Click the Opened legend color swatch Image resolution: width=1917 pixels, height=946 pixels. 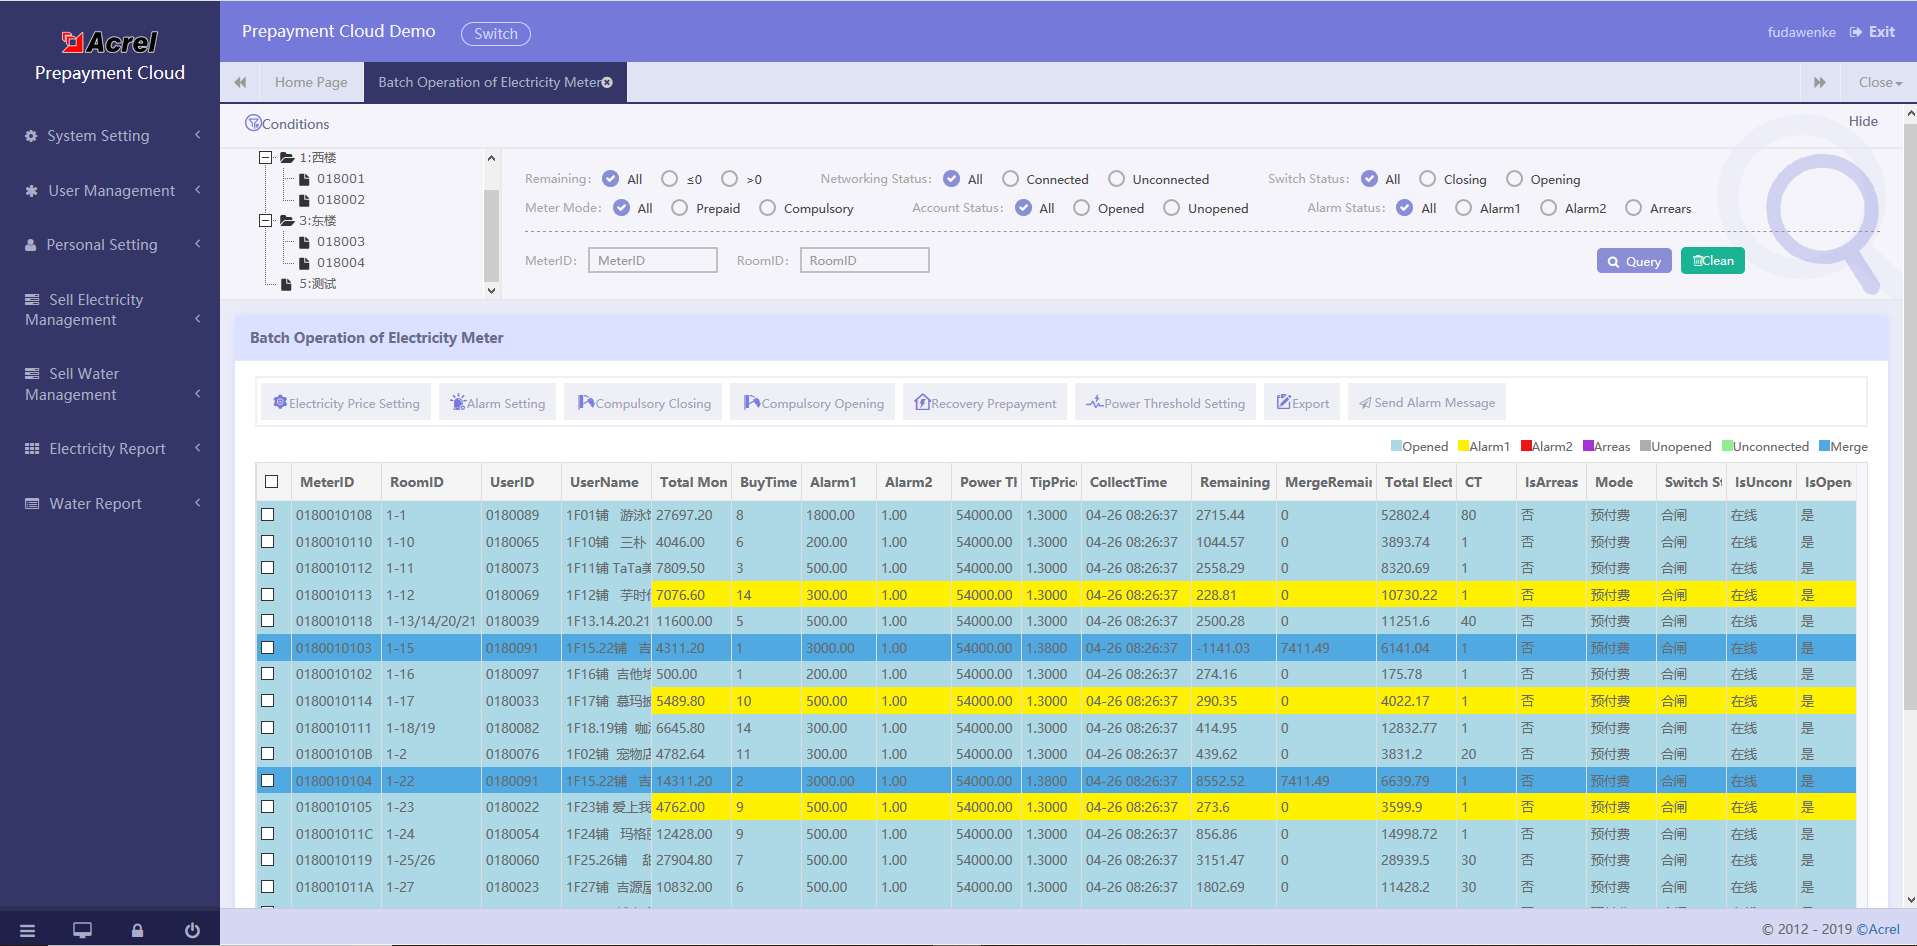coord(1396,446)
